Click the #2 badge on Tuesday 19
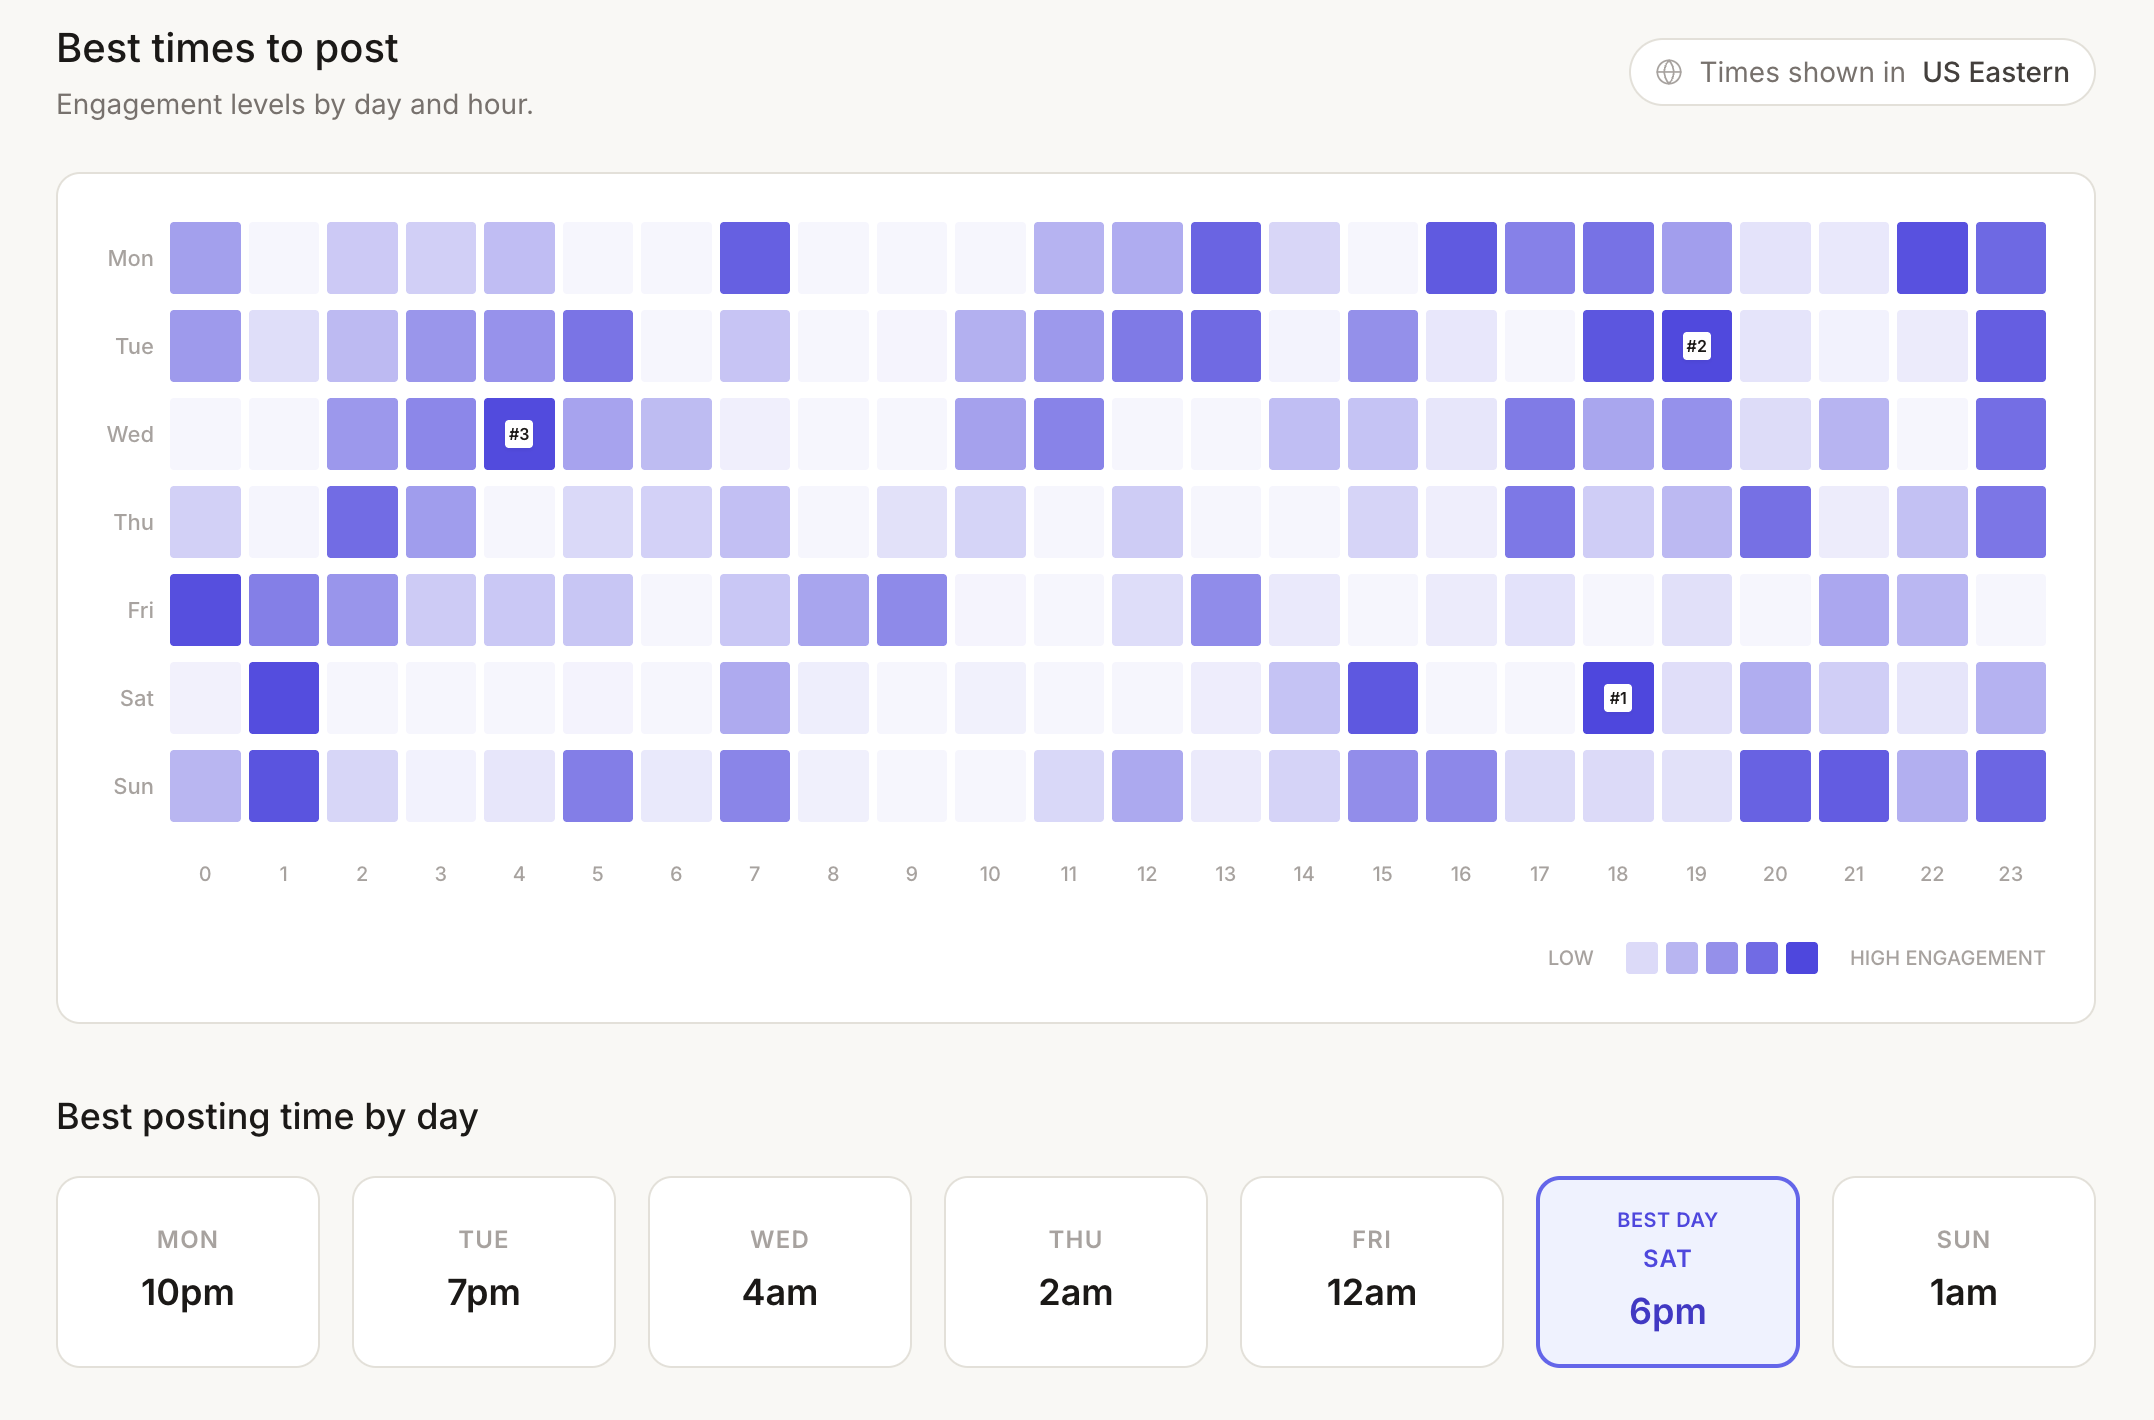The width and height of the screenshot is (2154, 1420). pos(1696,346)
